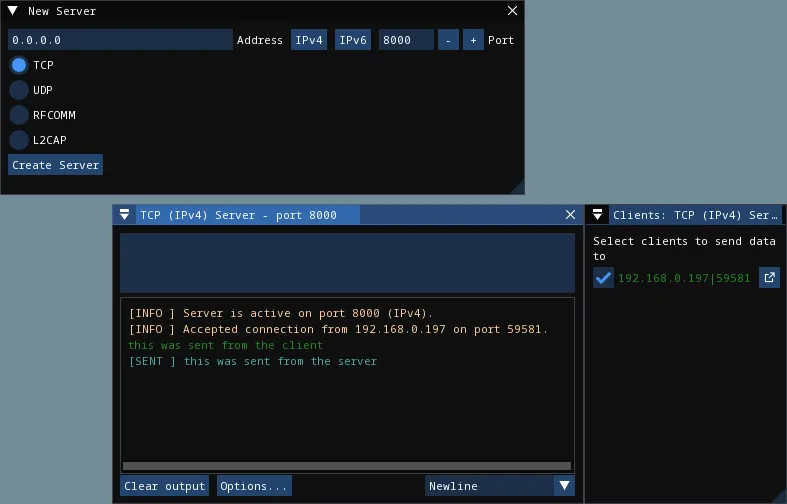The height and width of the screenshot is (504, 787).
Task: Click the port field showing 8000
Action: point(406,40)
